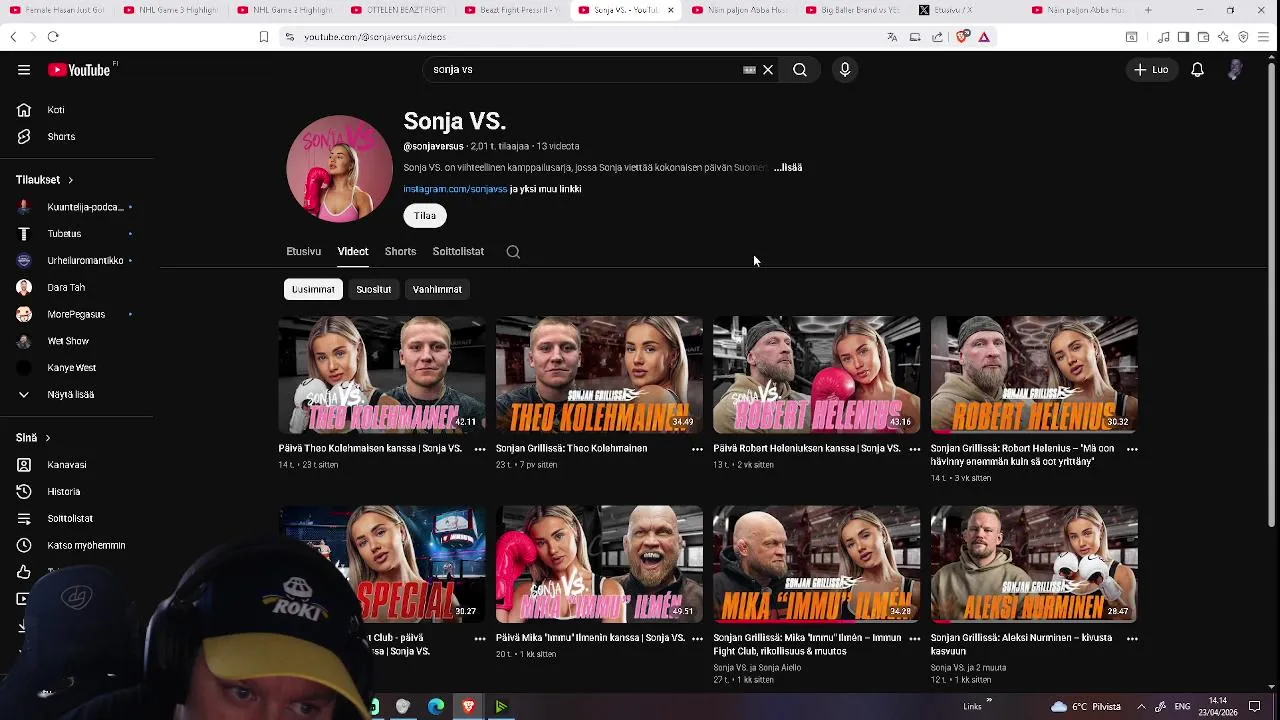Open the on-screen keyboard in the search box
This screenshot has height=720, width=1280.
[x=749, y=70]
